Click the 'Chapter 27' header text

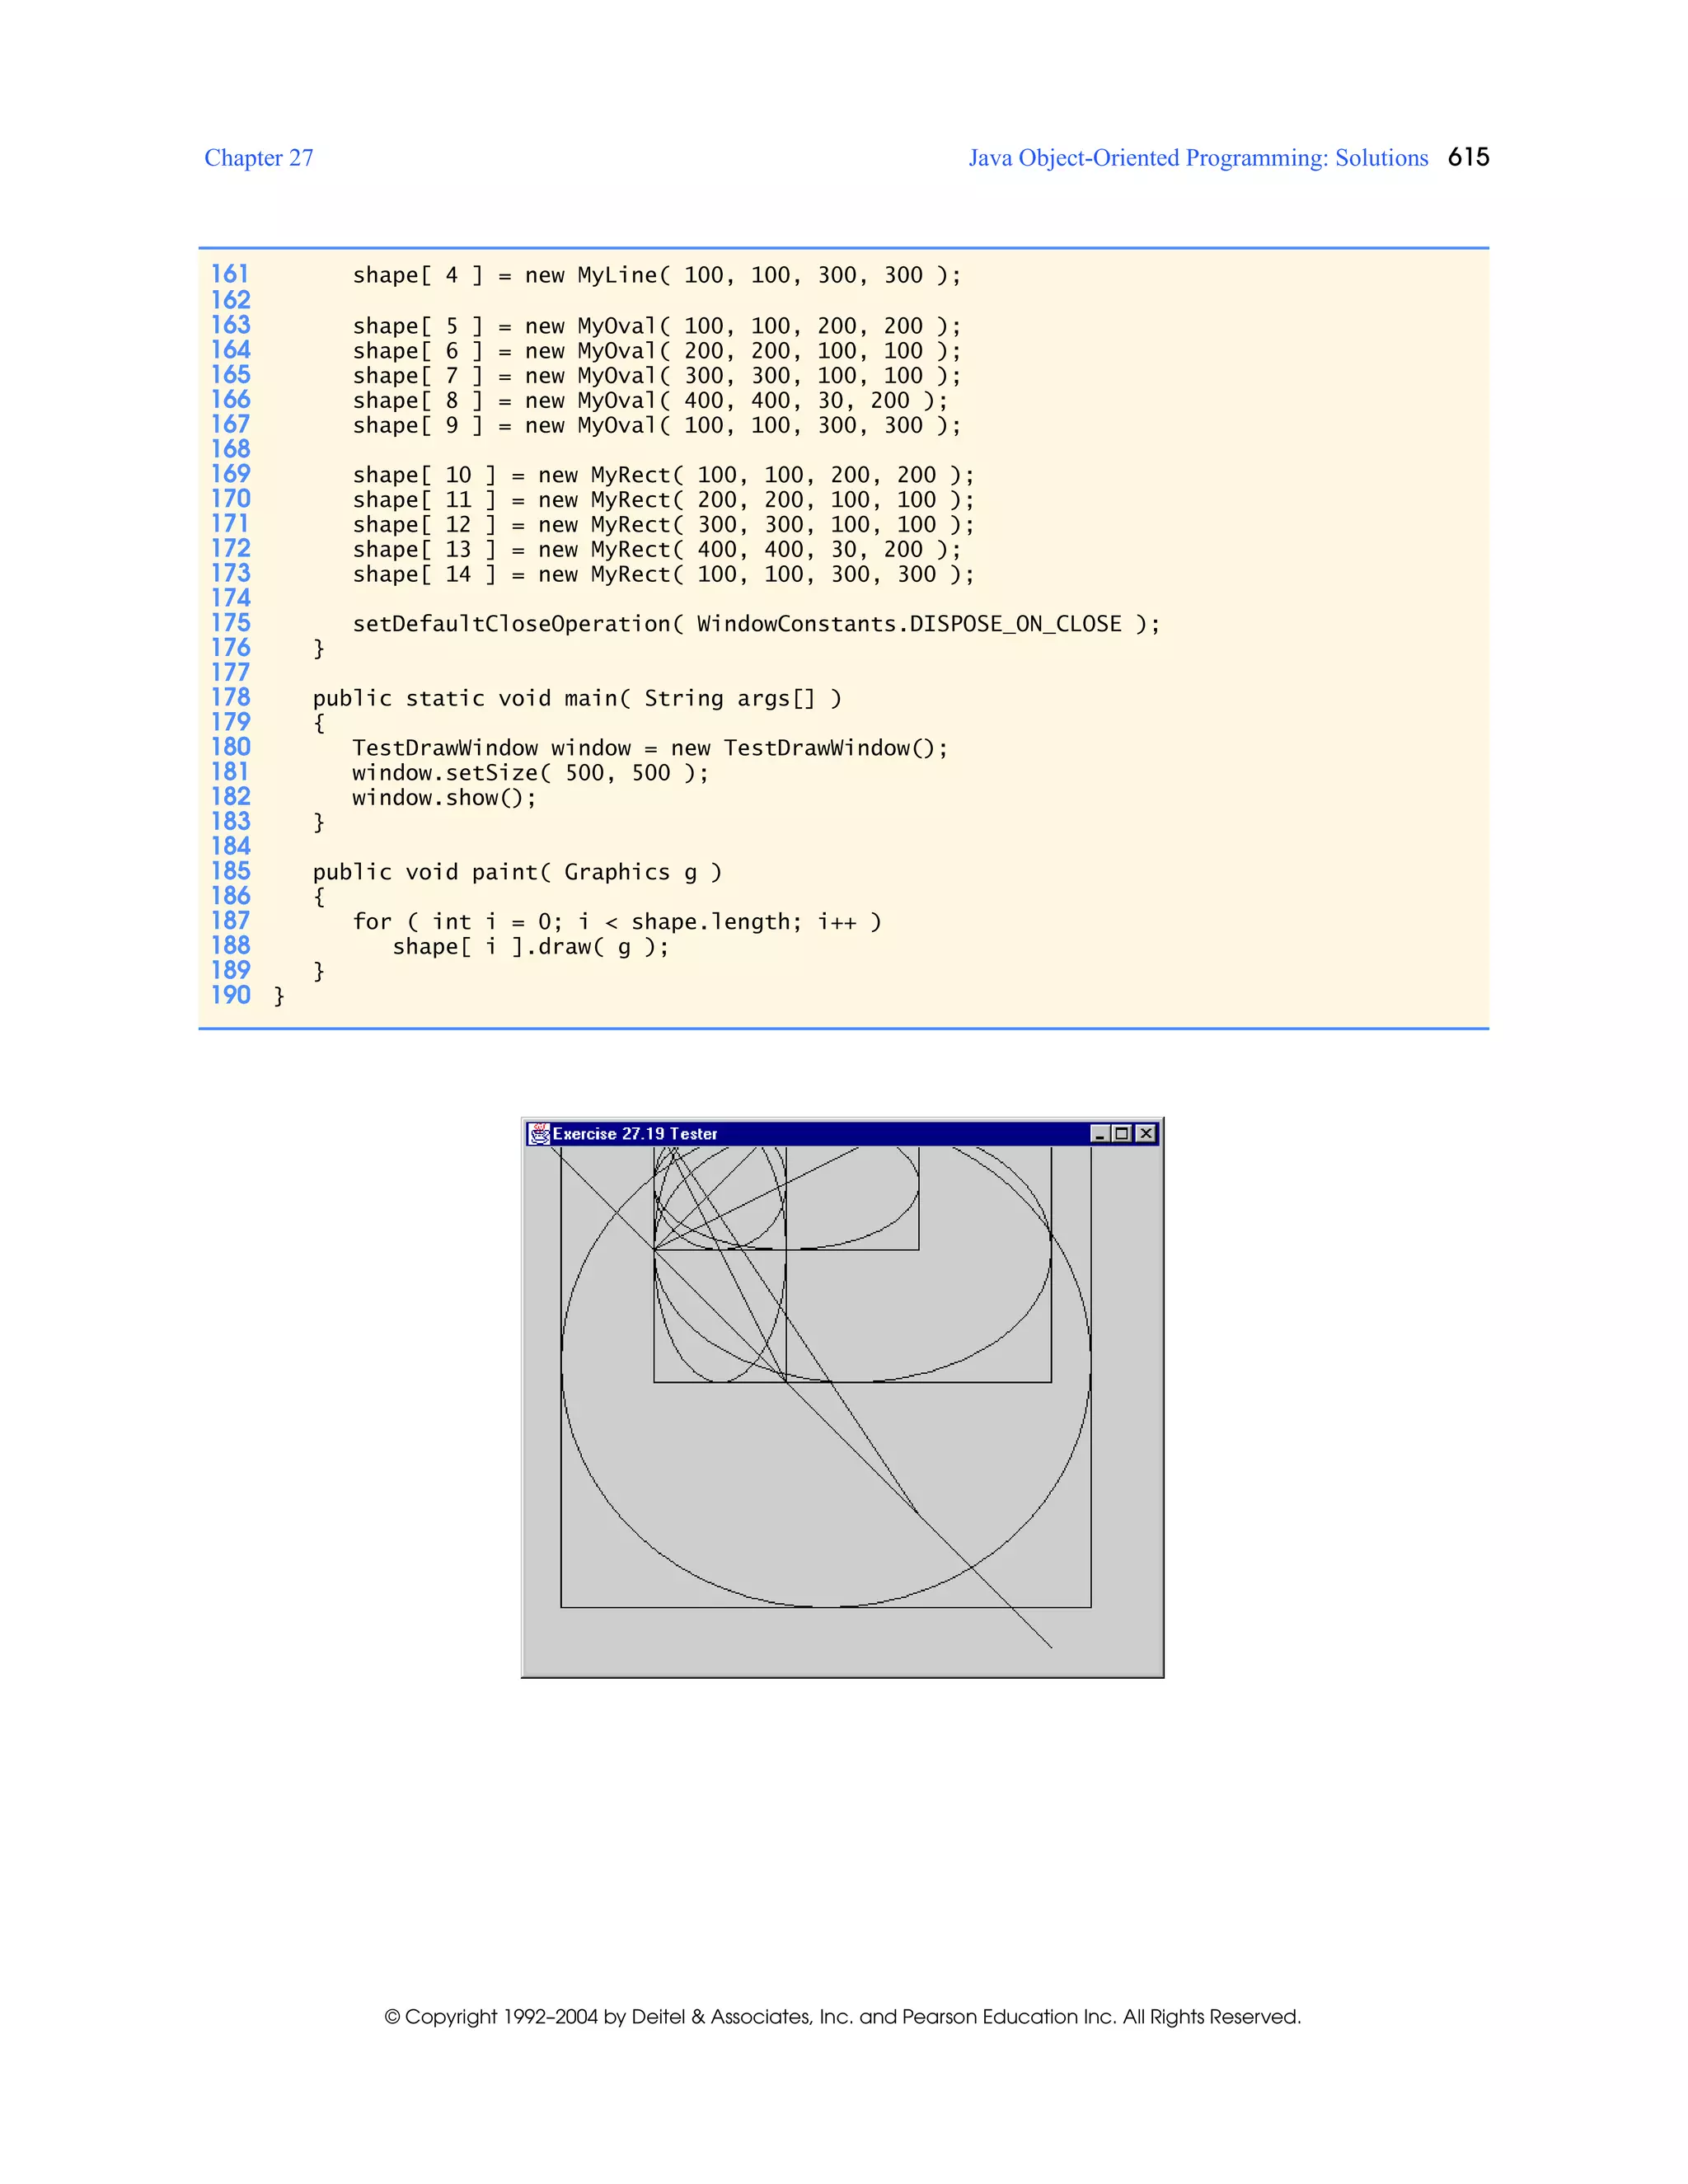[x=259, y=158]
